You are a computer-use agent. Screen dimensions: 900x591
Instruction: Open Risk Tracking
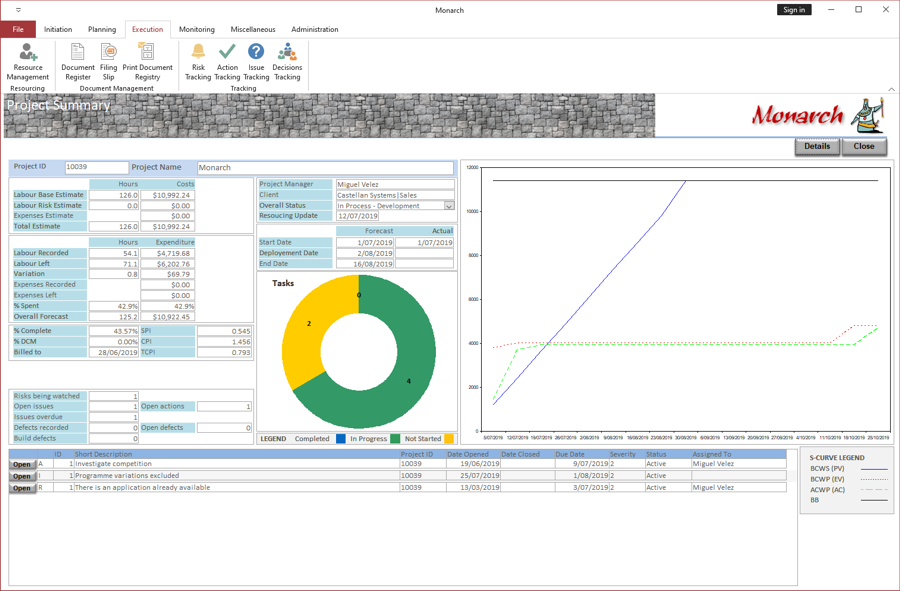coord(198,62)
